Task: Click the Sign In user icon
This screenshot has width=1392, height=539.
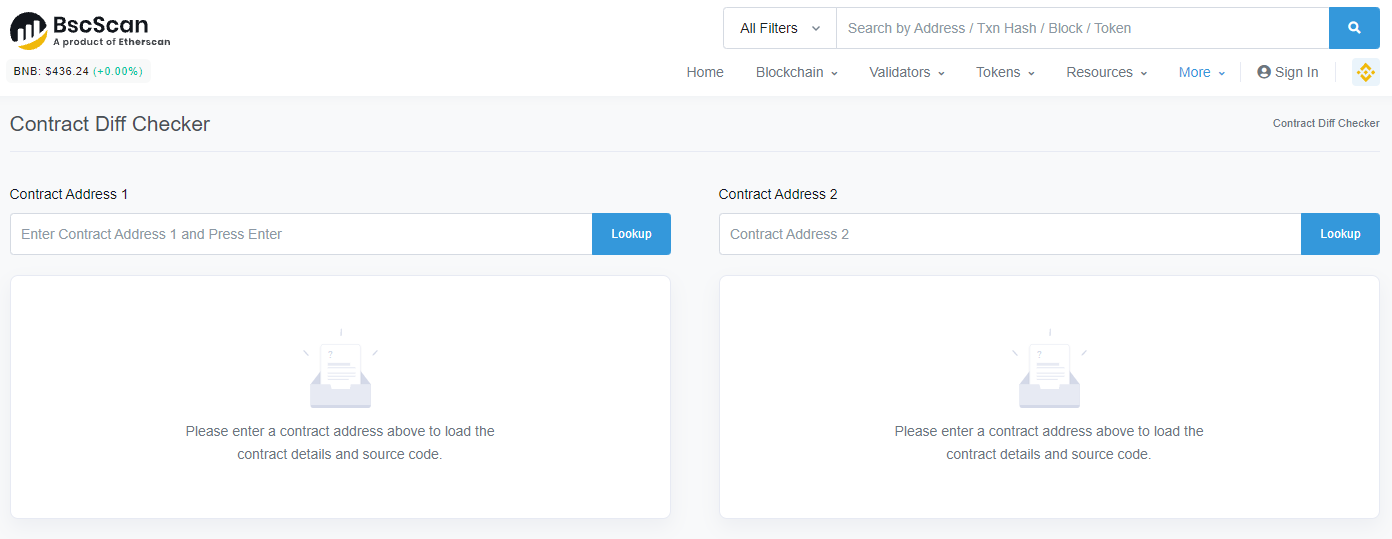Action: (x=1264, y=72)
